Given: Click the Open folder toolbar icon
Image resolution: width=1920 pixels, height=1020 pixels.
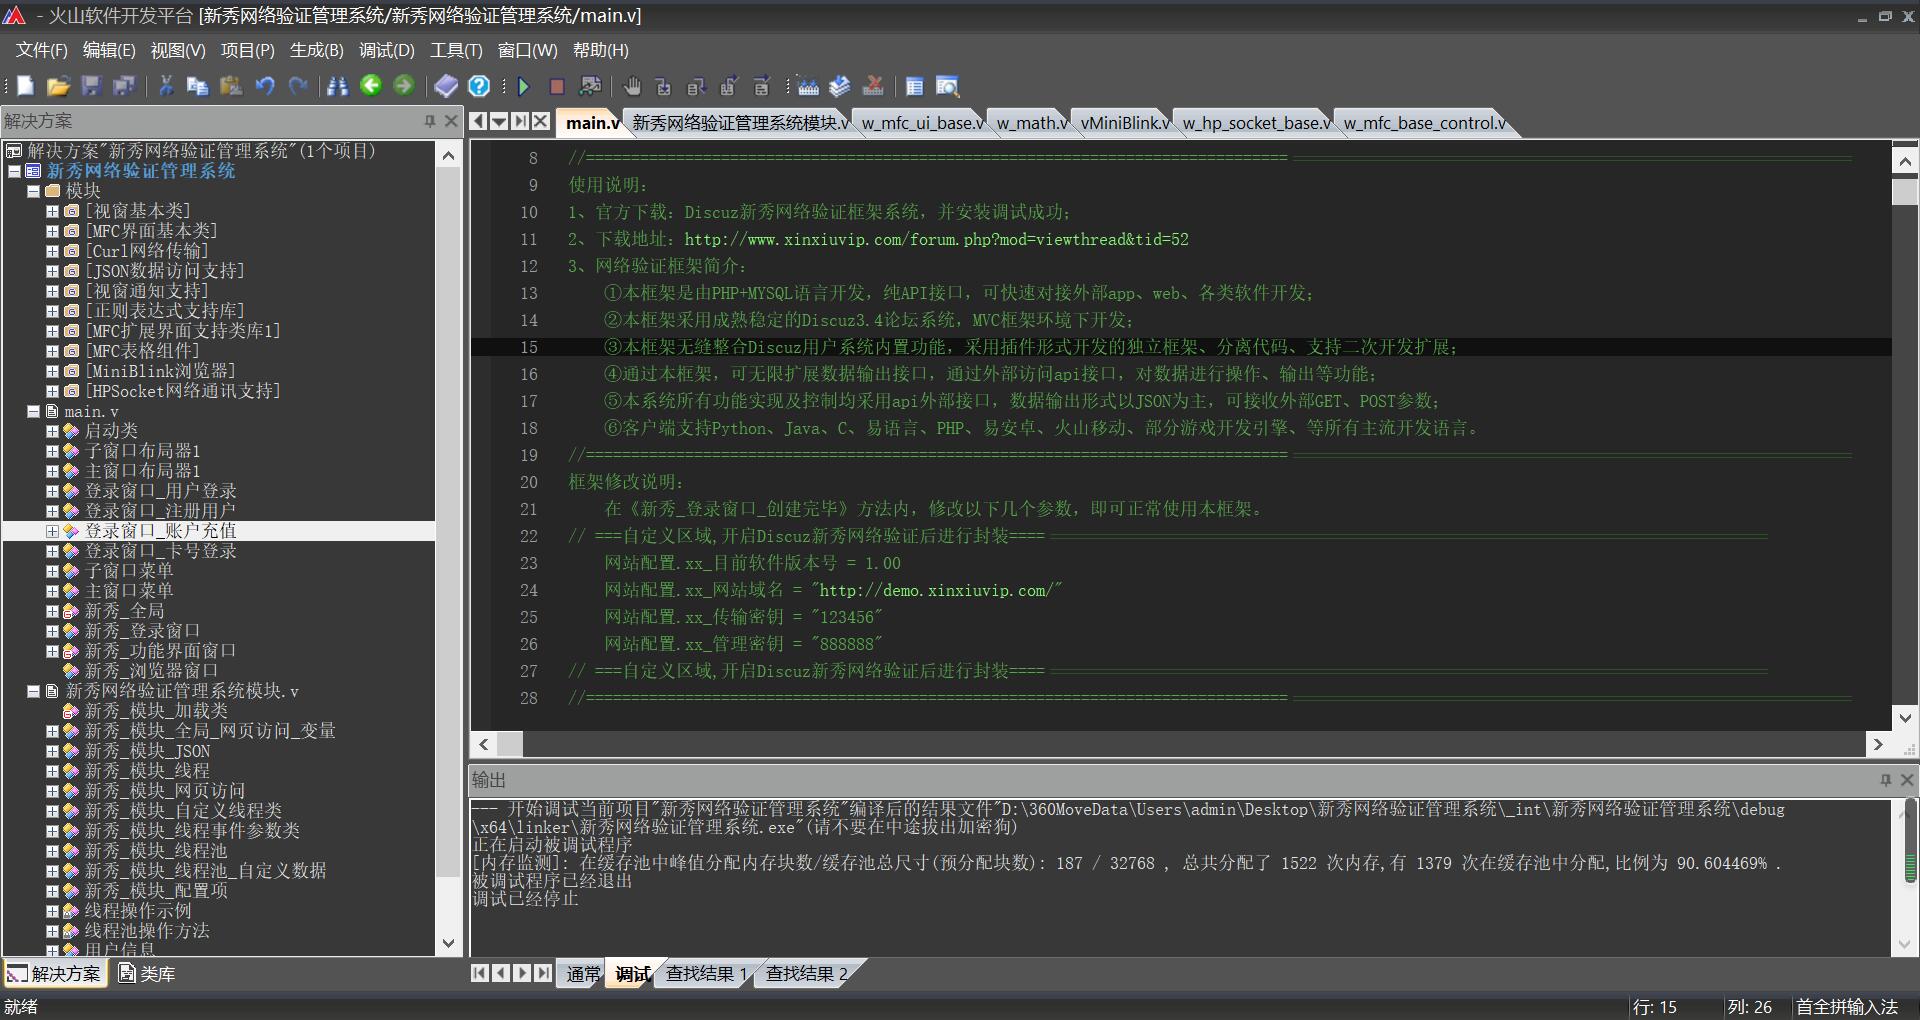Looking at the screenshot, I should pyautogui.click(x=58, y=86).
